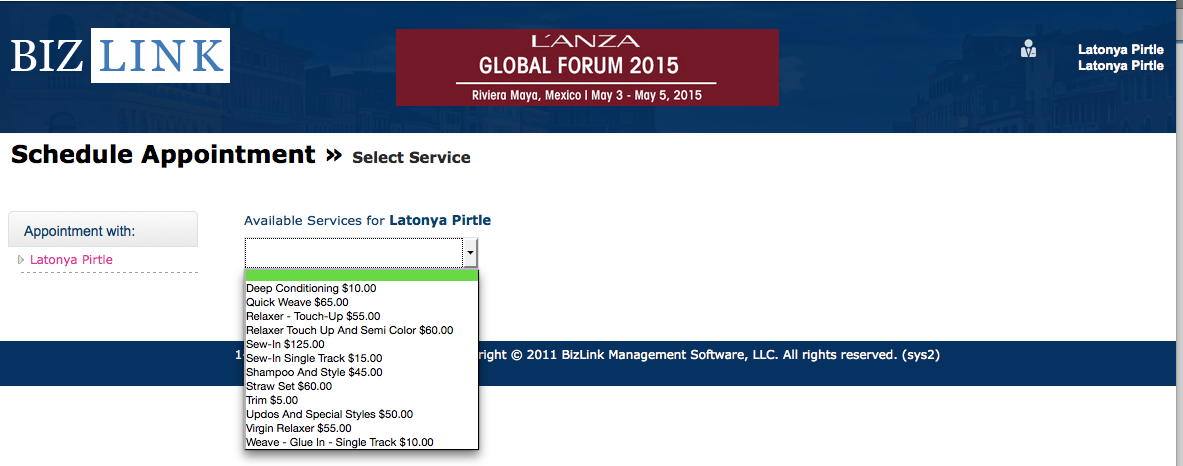This screenshot has width=1183, height=466.
Task: Open the services dropdown arrow
Action: 470,253
